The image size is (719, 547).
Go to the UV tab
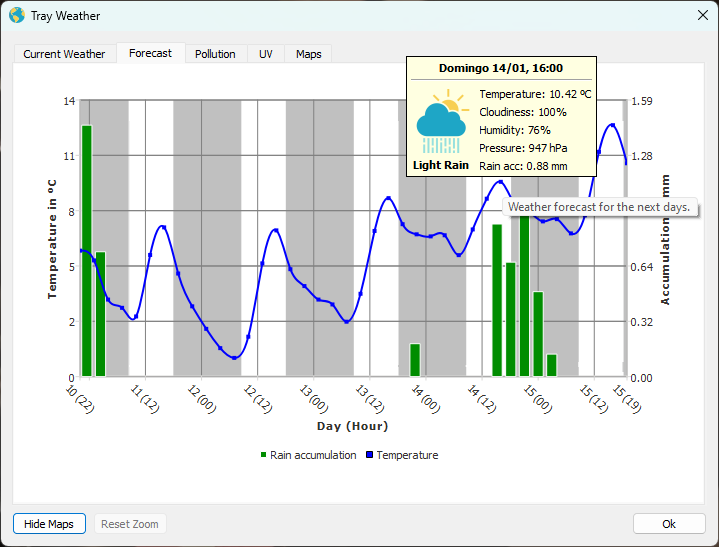tap(266, 54)
